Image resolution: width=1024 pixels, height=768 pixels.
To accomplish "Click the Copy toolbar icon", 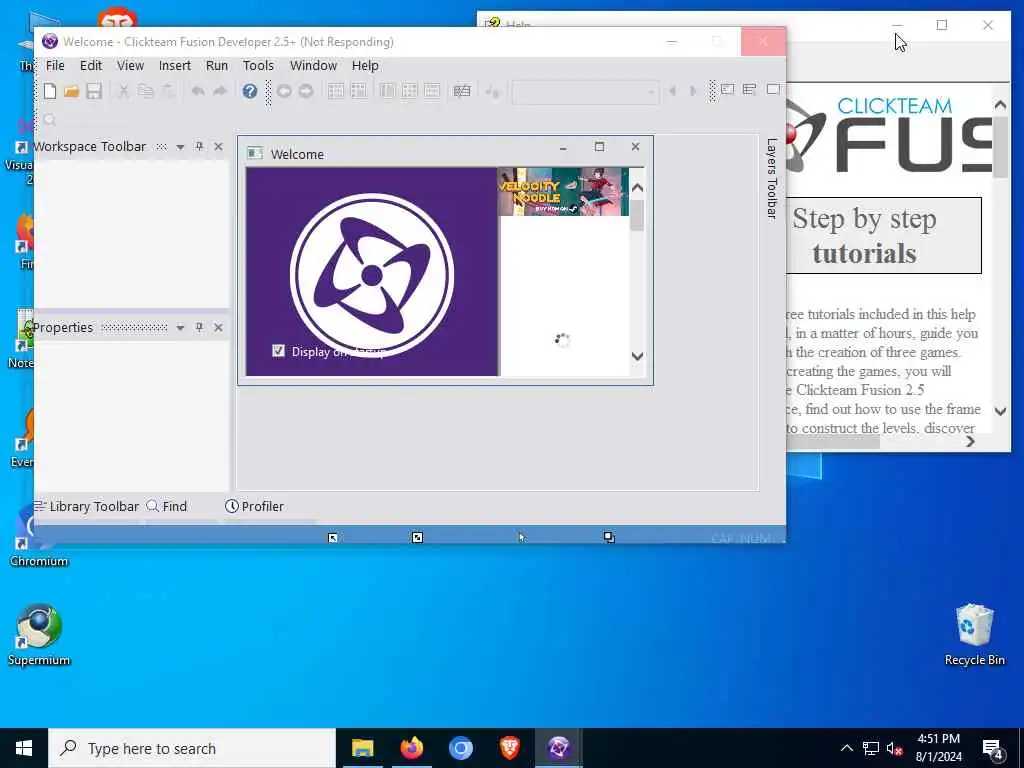I will [x=146, y=91].
